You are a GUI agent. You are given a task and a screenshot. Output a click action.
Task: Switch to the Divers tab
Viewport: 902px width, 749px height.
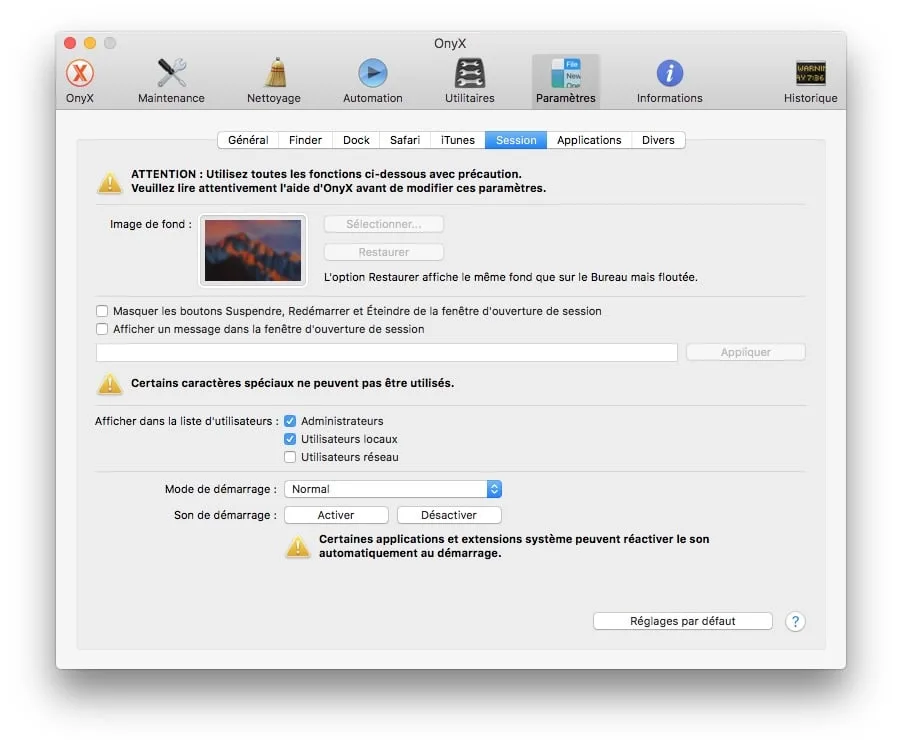click(658, 140)
